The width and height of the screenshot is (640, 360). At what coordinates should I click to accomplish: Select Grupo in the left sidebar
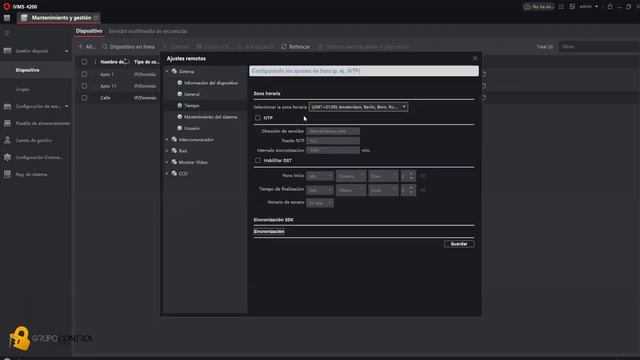click(22, 89)
